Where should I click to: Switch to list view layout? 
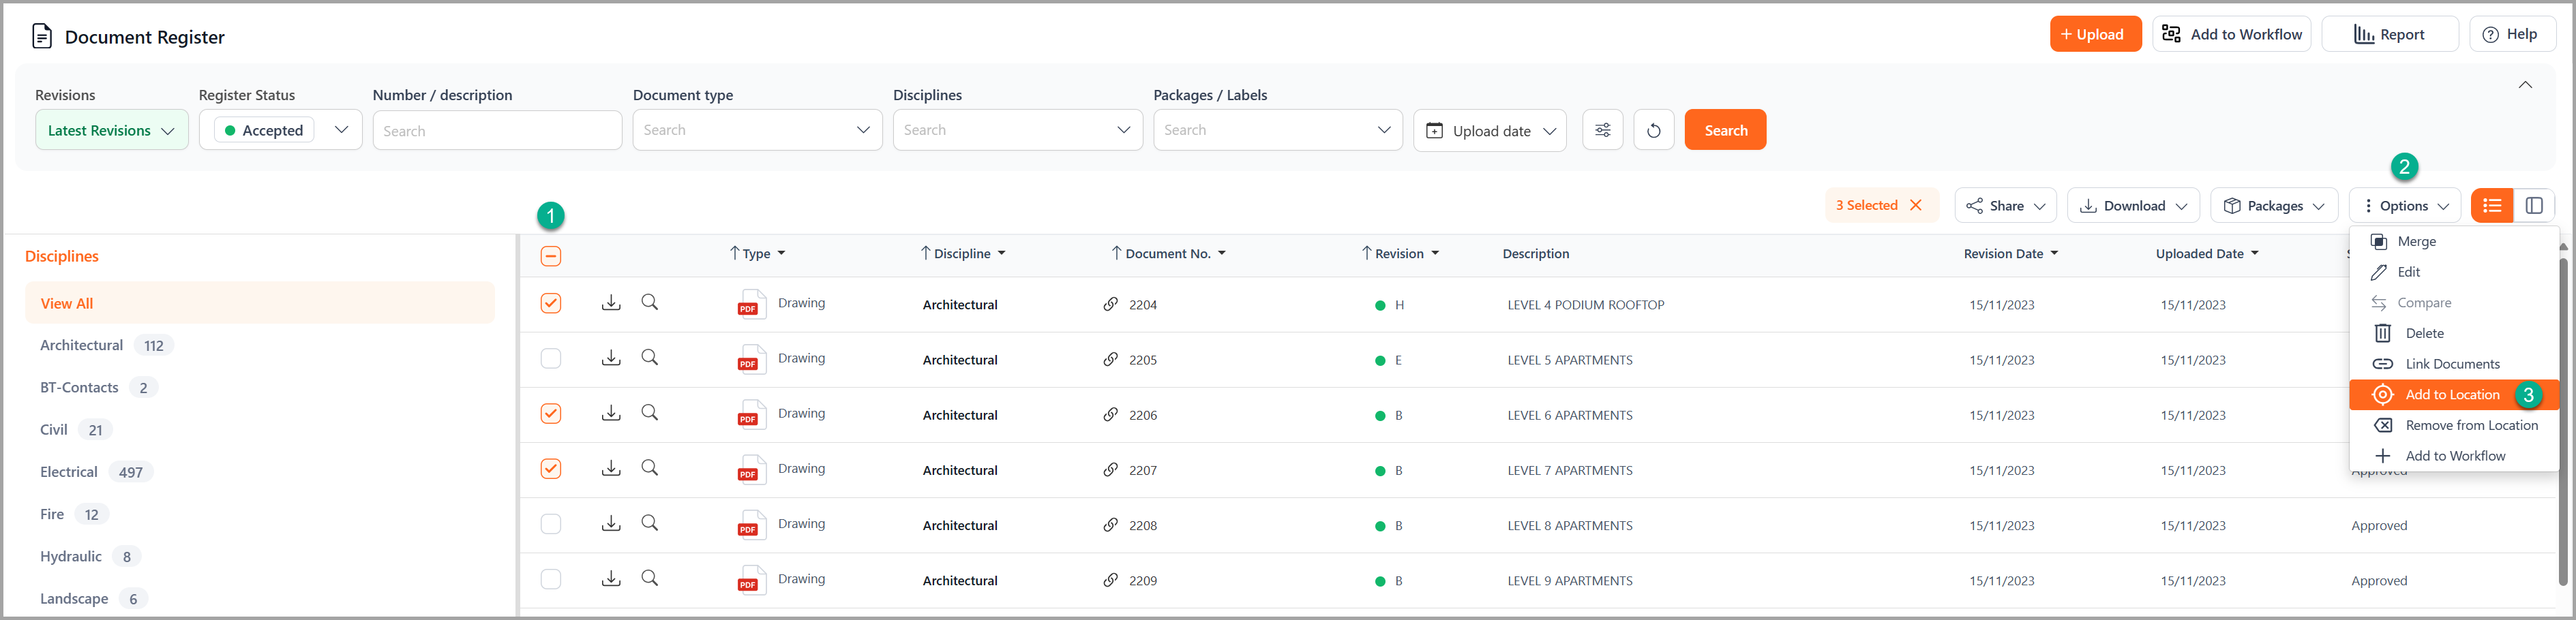pyautogui.click(x=2491, y=205)
